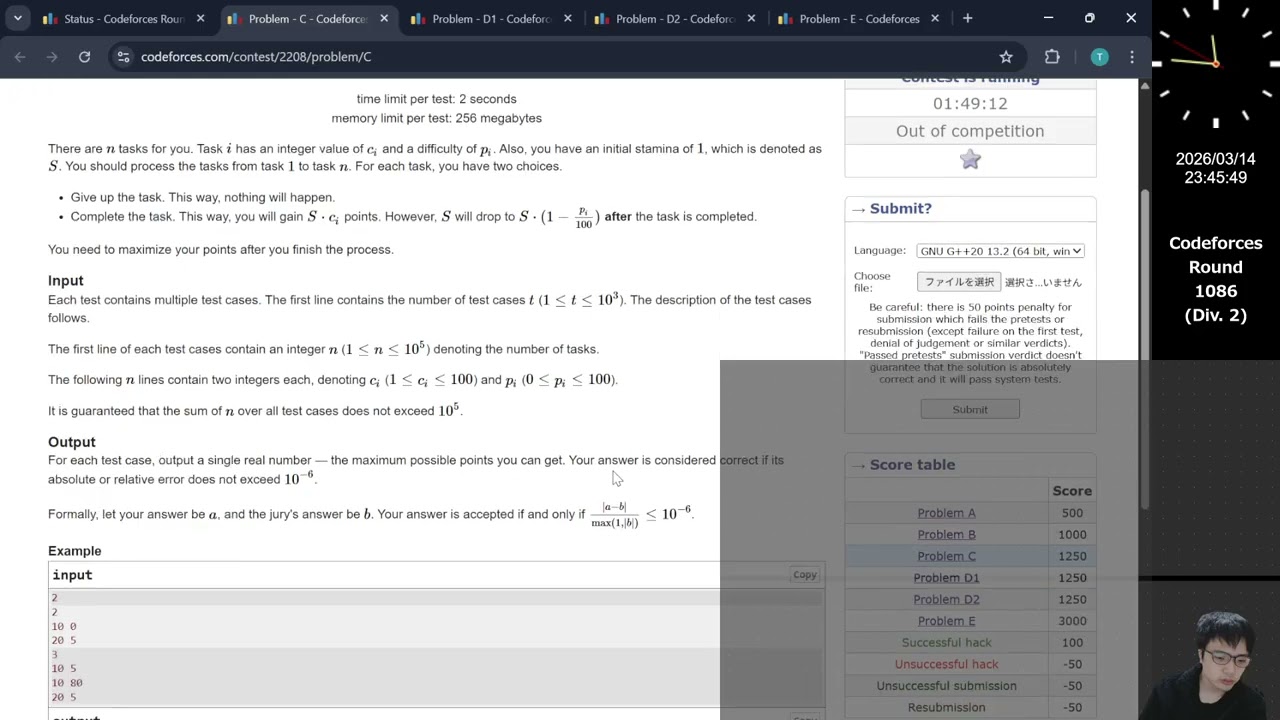Open Problem D1 link in score table
Screen dimensions: 1280x720
click(946, 578)
